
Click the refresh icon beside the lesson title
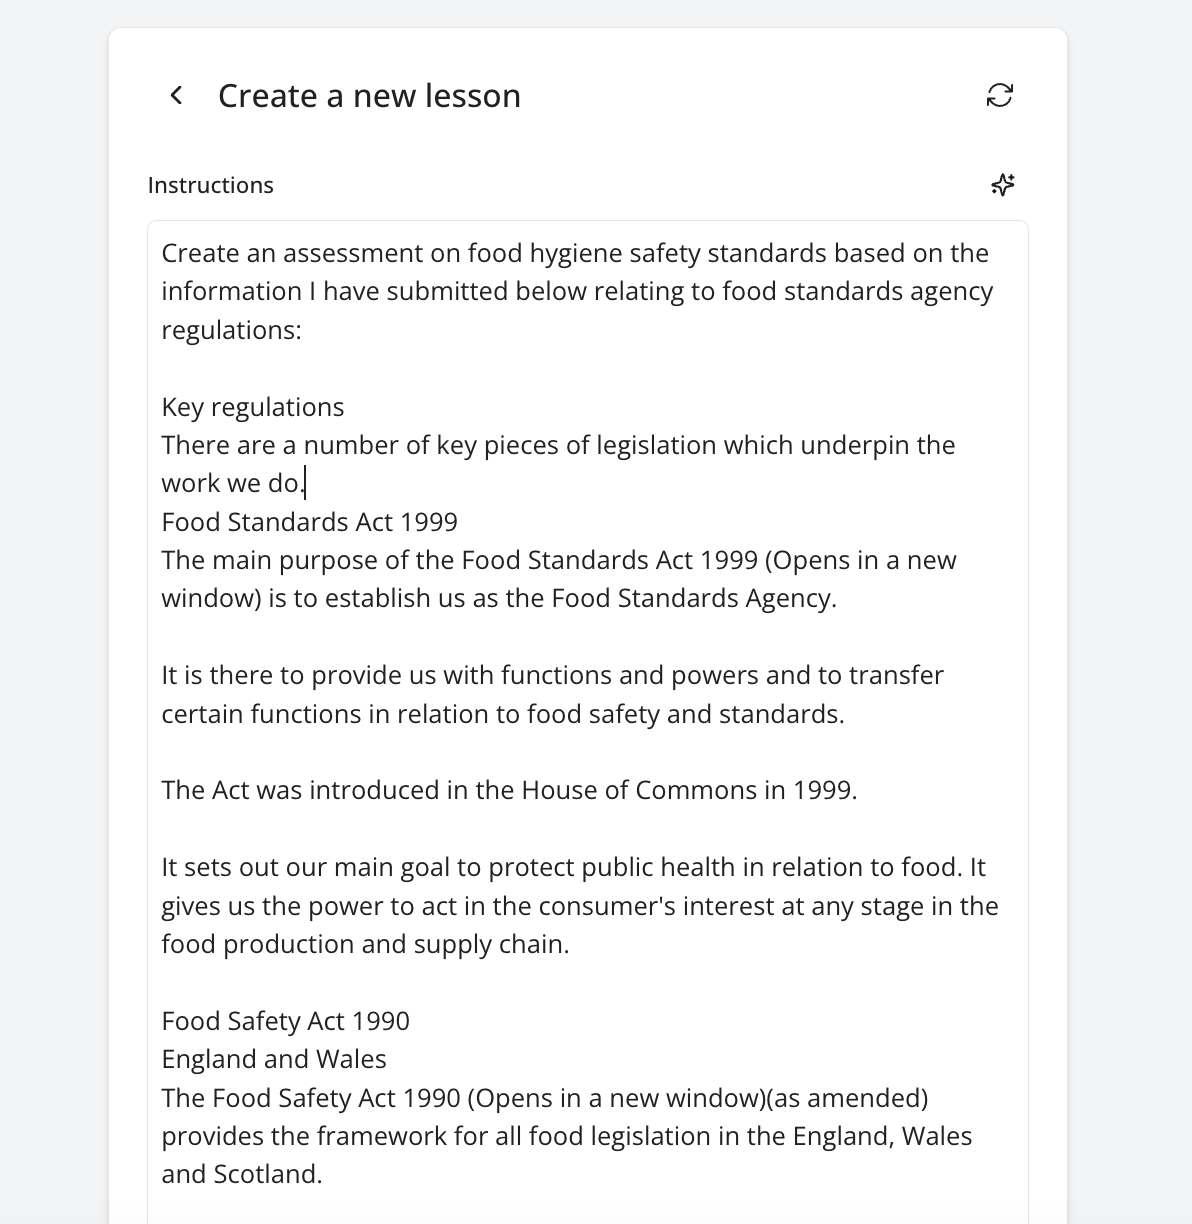[999, 95]
